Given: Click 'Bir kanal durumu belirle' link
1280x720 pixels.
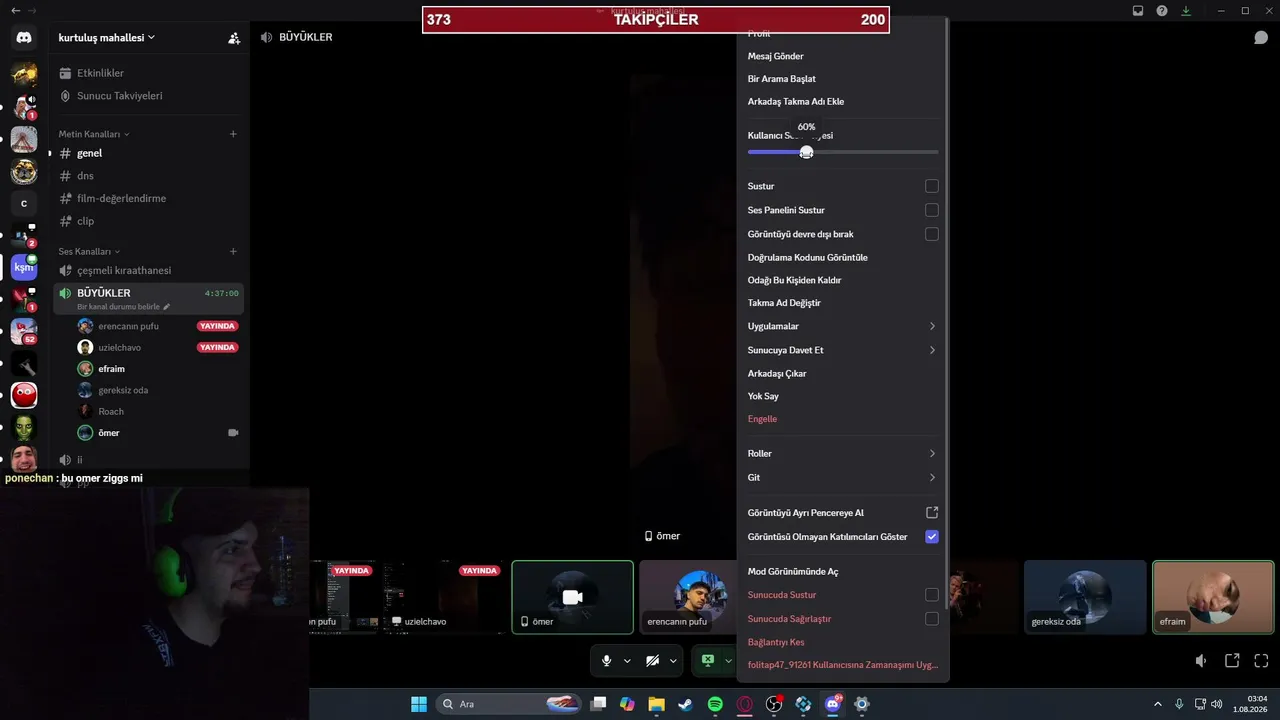Looking at the screenshot, I should pos(123,307).
